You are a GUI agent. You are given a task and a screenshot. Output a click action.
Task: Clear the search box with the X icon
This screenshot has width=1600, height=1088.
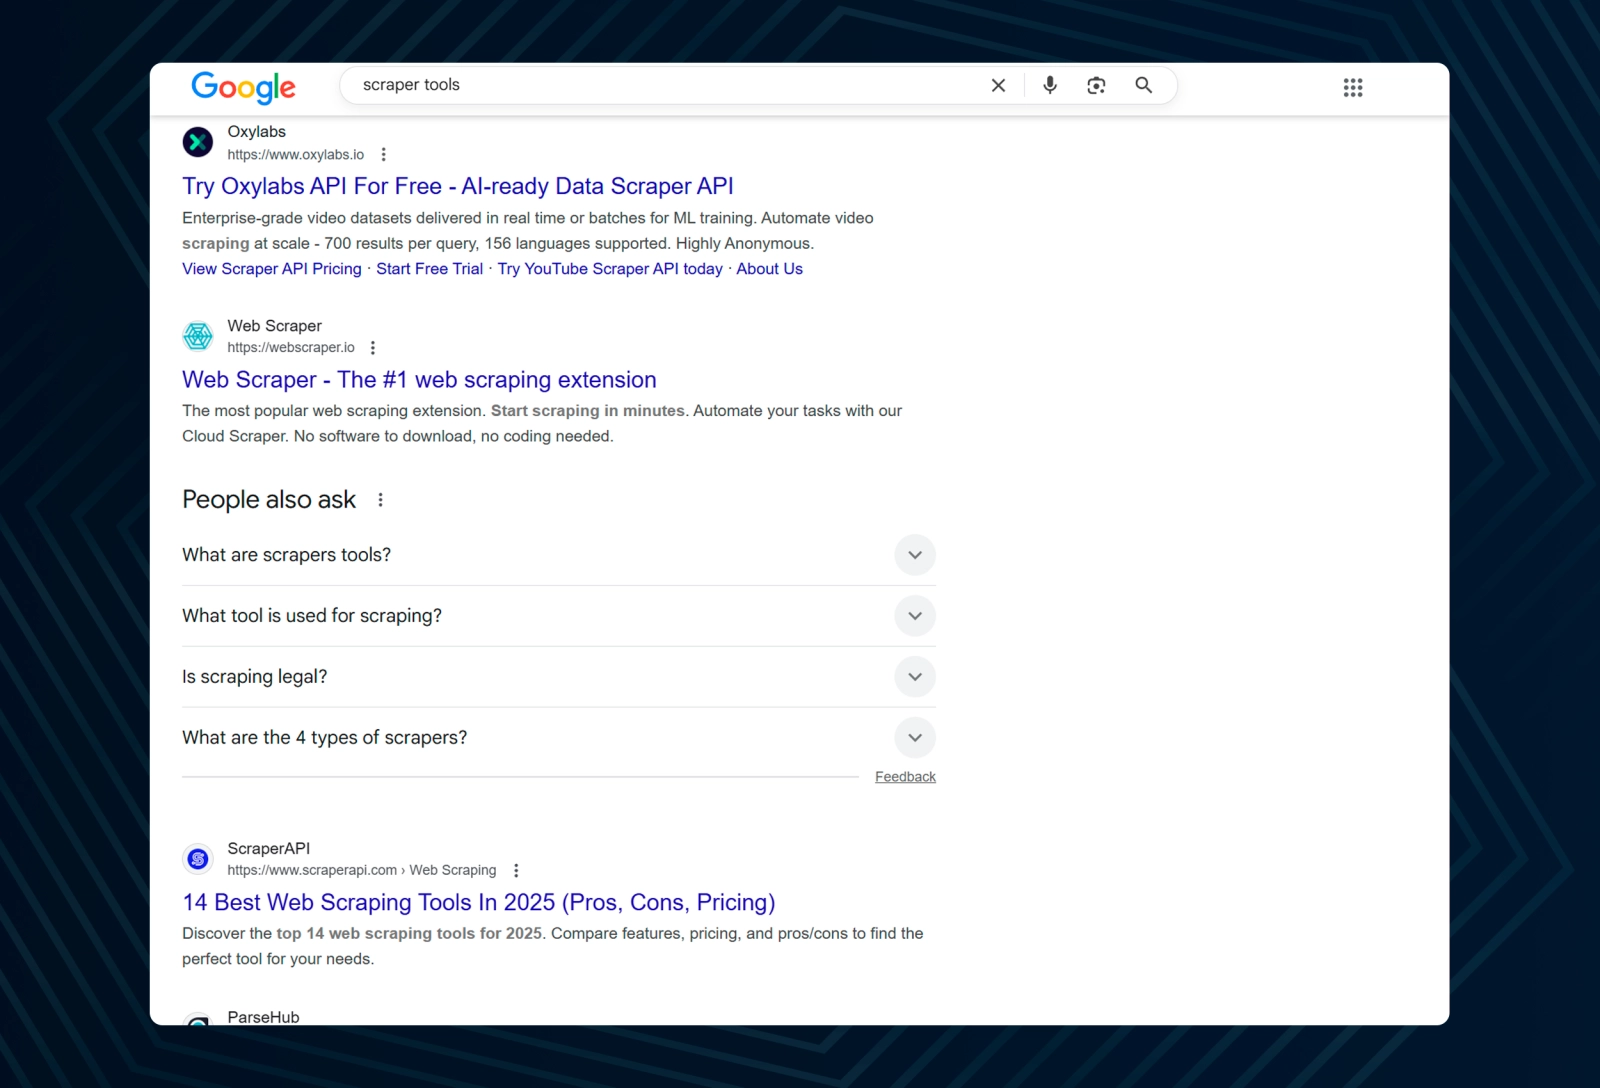click(x=998, y=85)
